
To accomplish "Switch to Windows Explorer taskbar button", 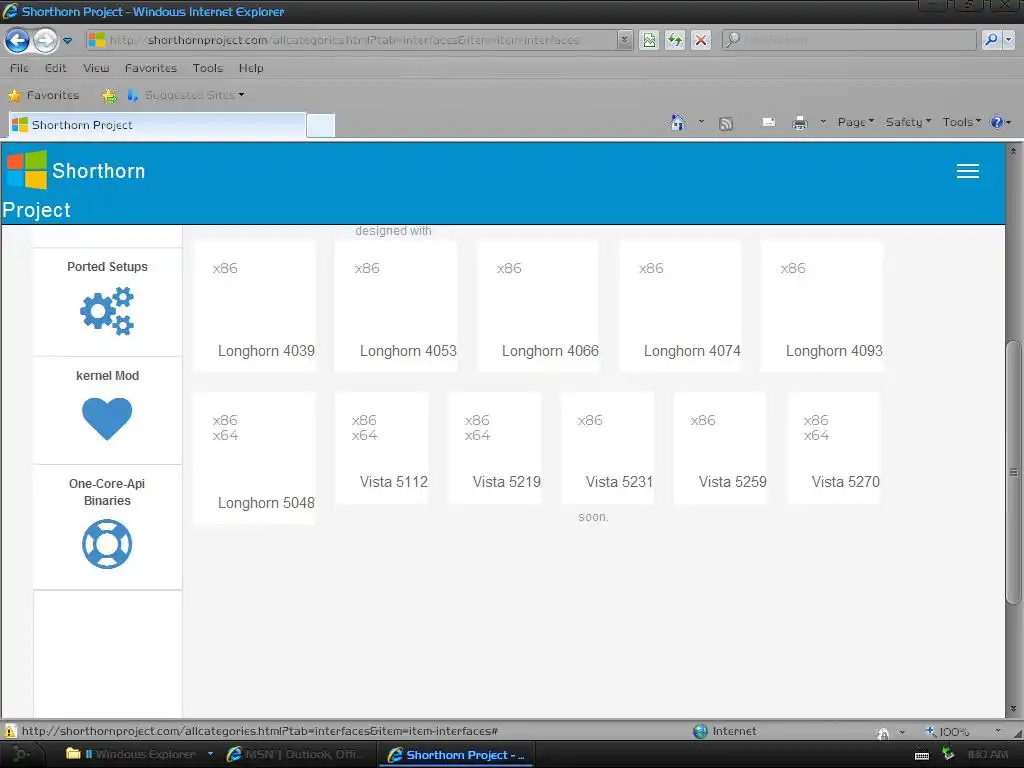I will pyautogui.click(x=138, y=754).
